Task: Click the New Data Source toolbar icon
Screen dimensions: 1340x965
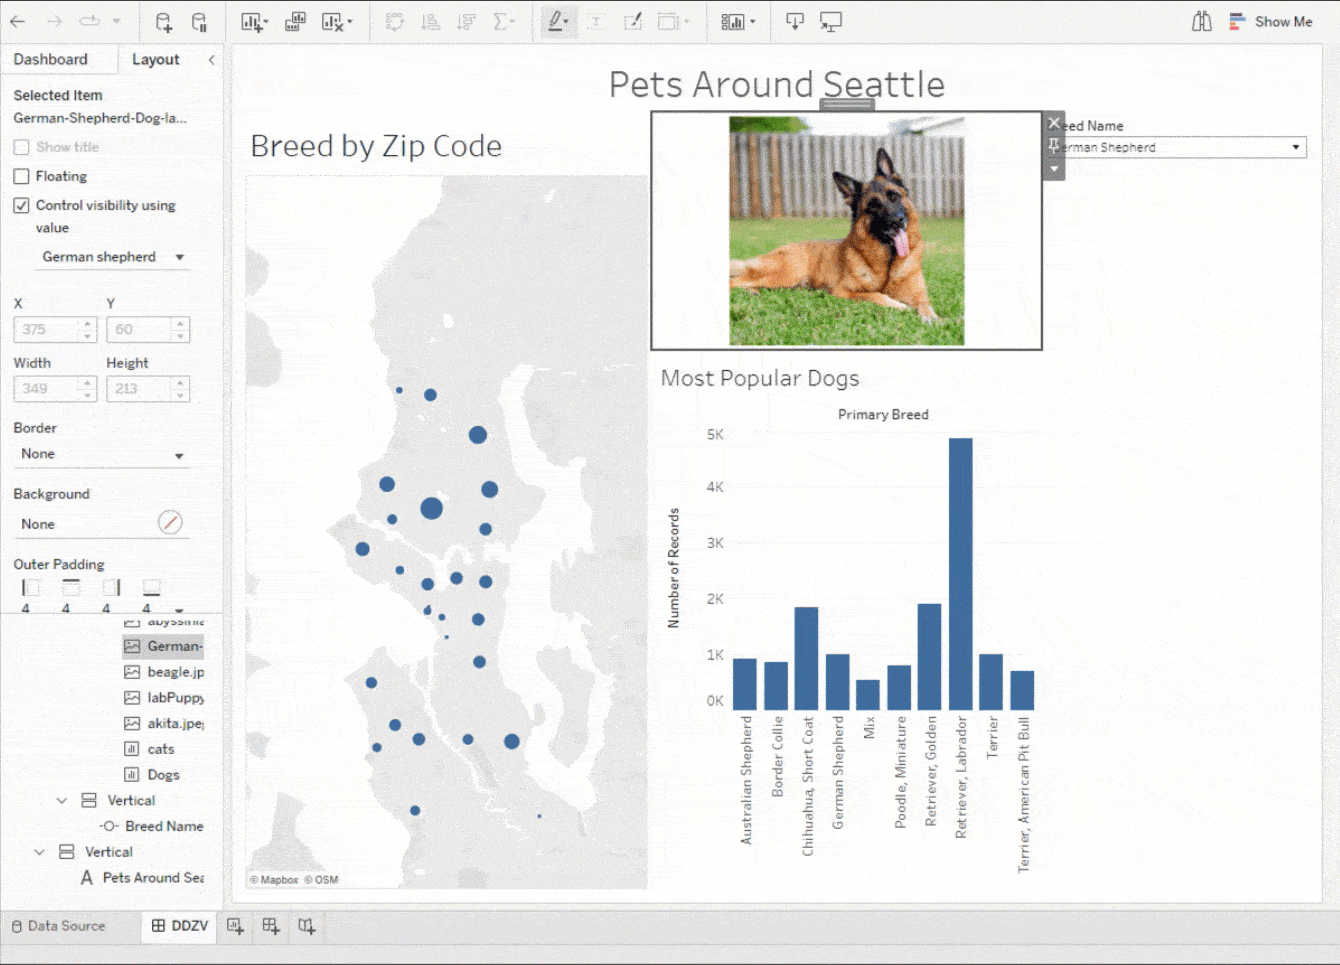Action: tap(164, 22)
